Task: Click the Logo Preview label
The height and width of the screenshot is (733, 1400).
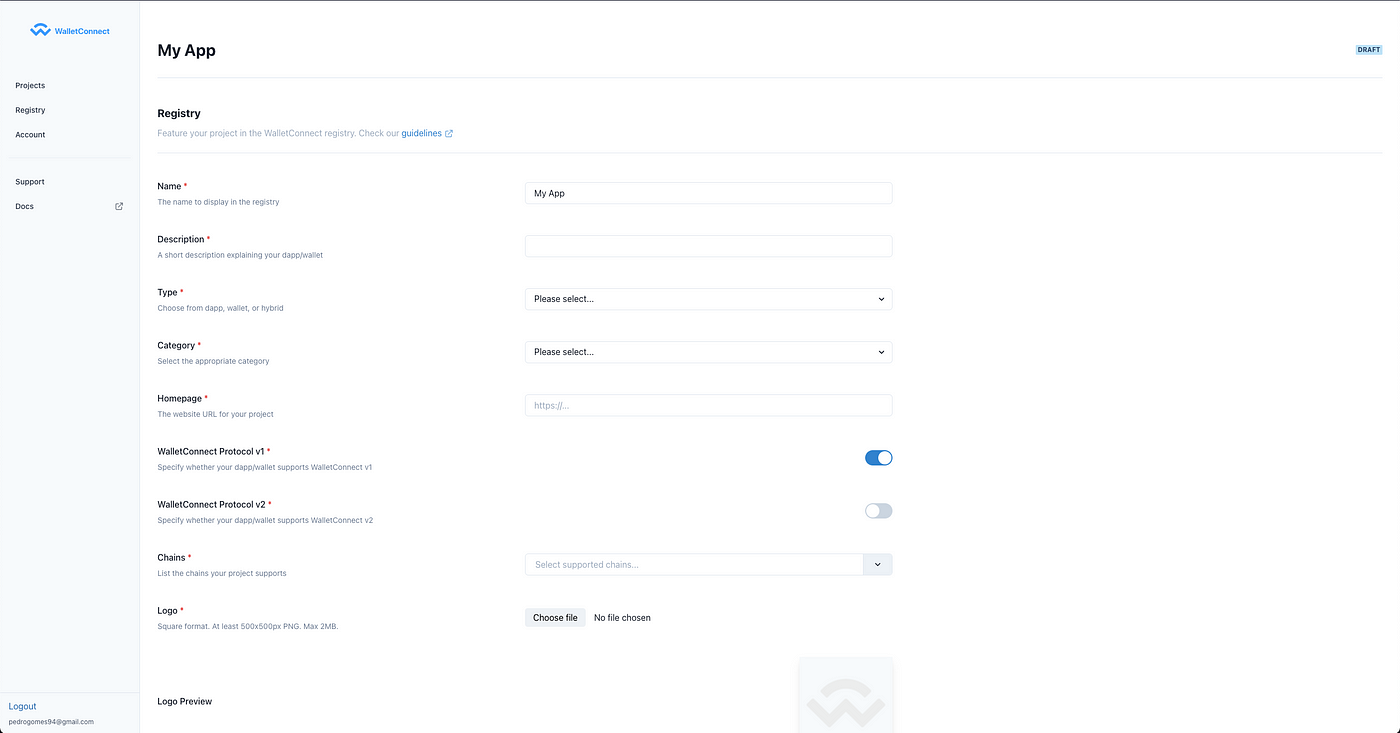Action: tap(185, 701)
